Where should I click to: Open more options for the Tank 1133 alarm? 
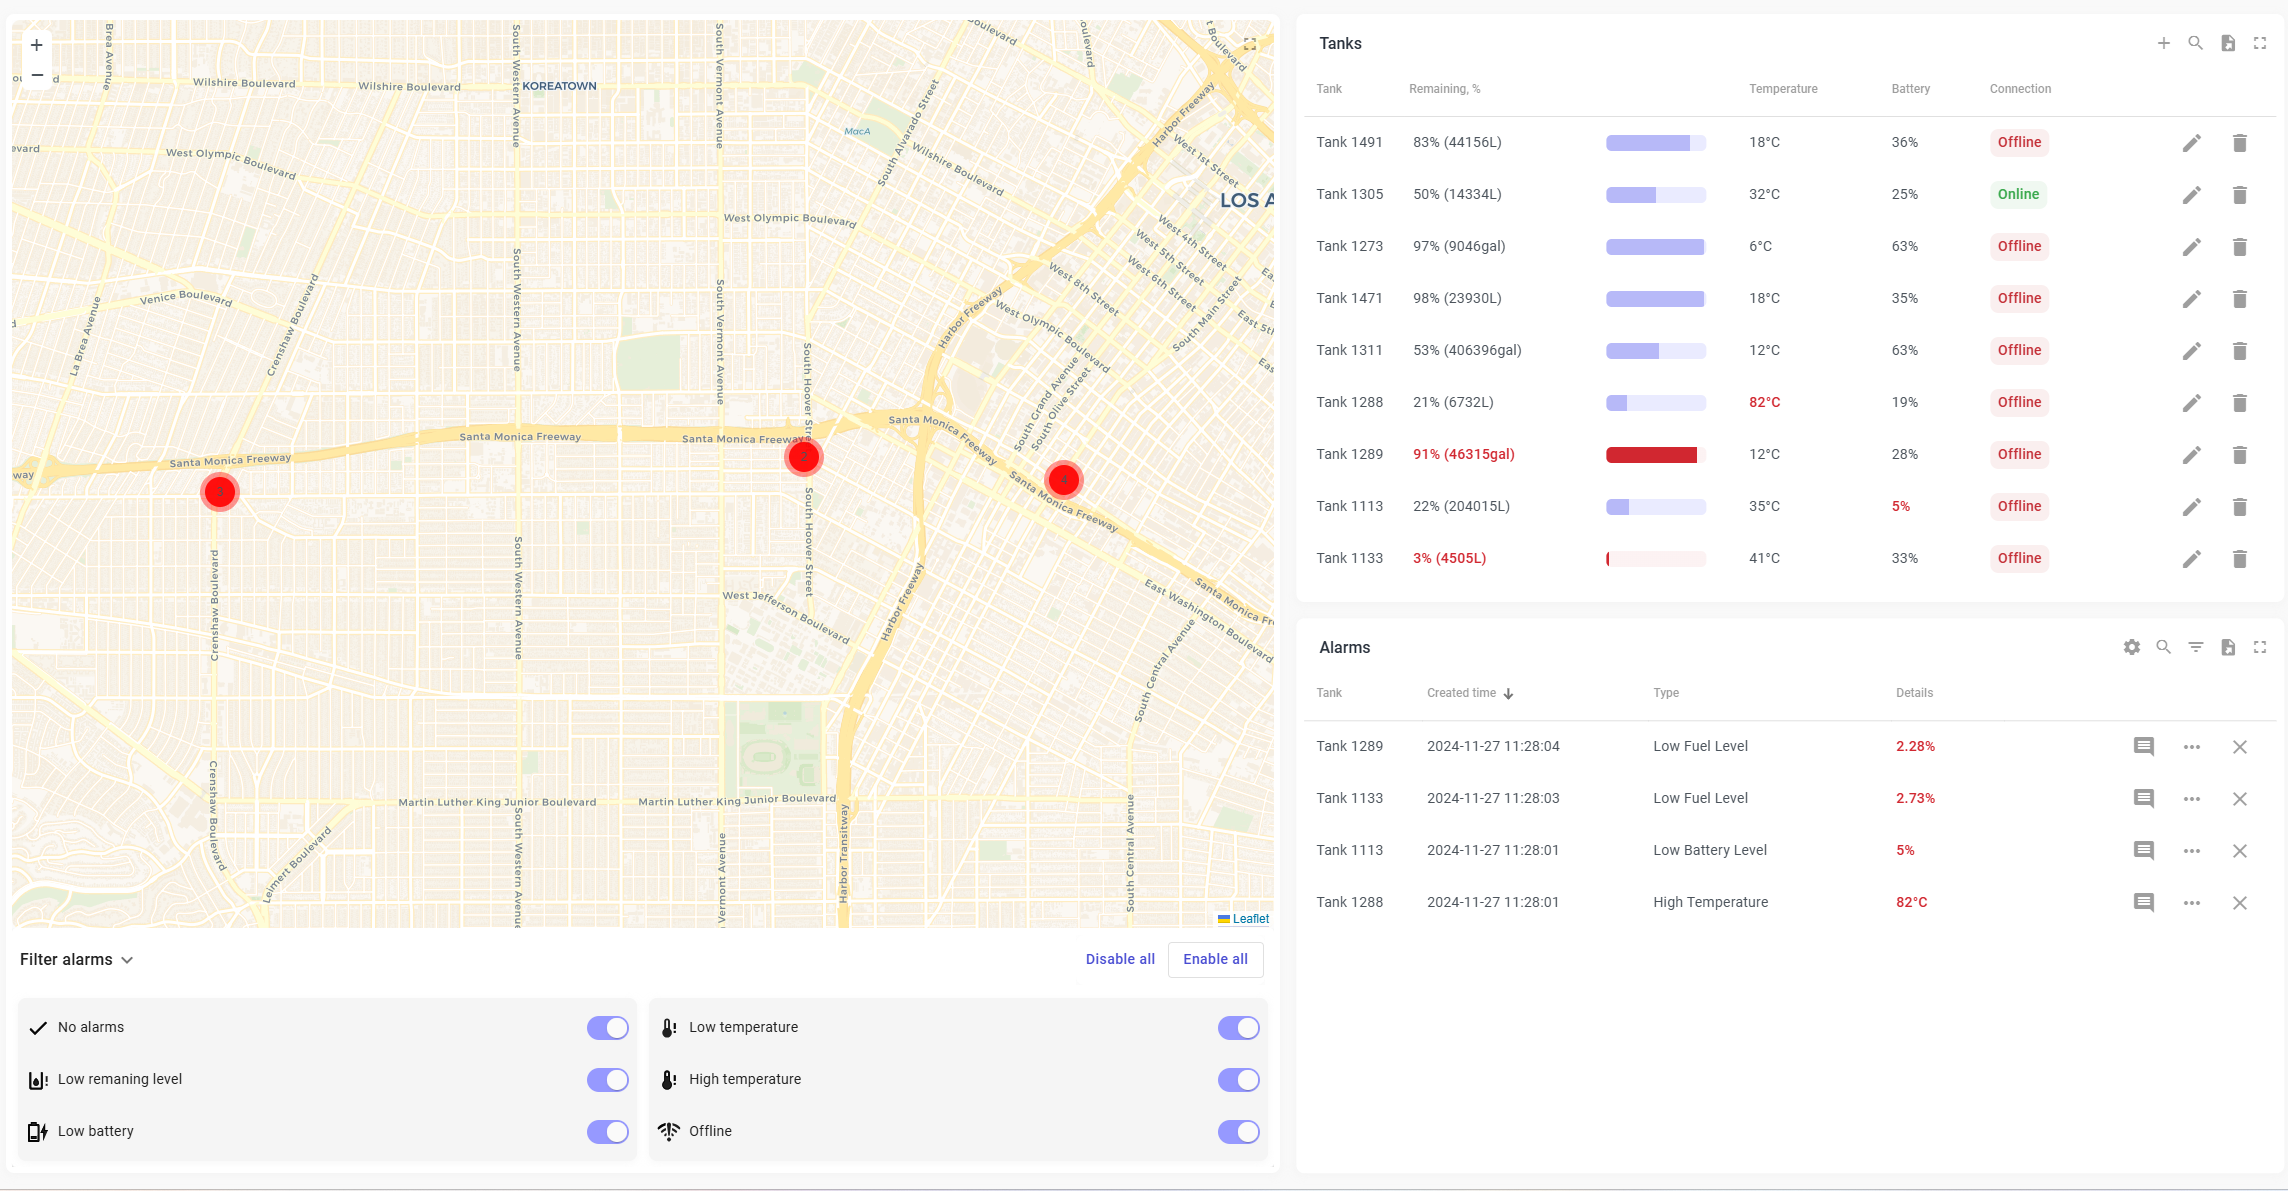(2191, 799)
